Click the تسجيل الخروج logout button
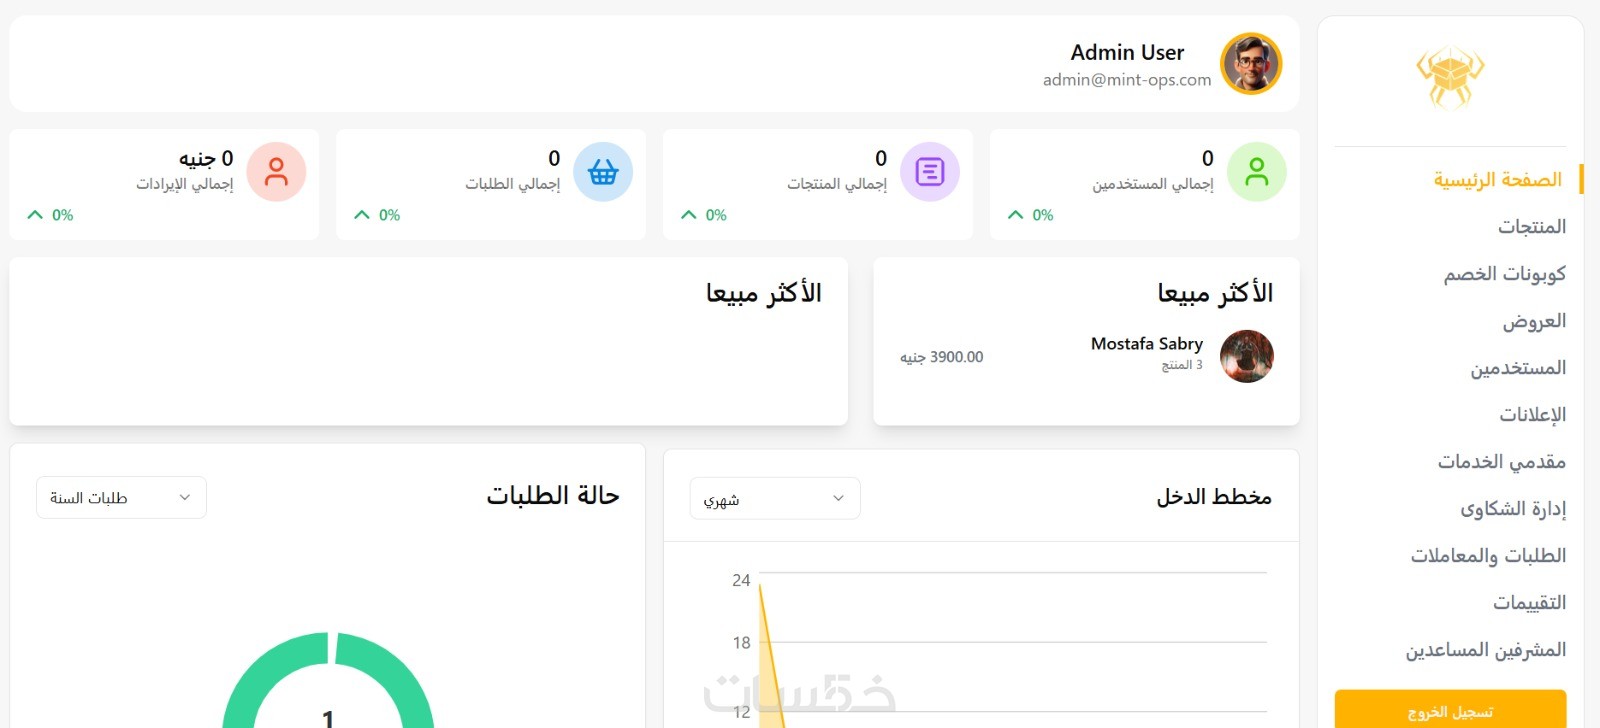1600x728 pixels. (x=1450, y=711)
